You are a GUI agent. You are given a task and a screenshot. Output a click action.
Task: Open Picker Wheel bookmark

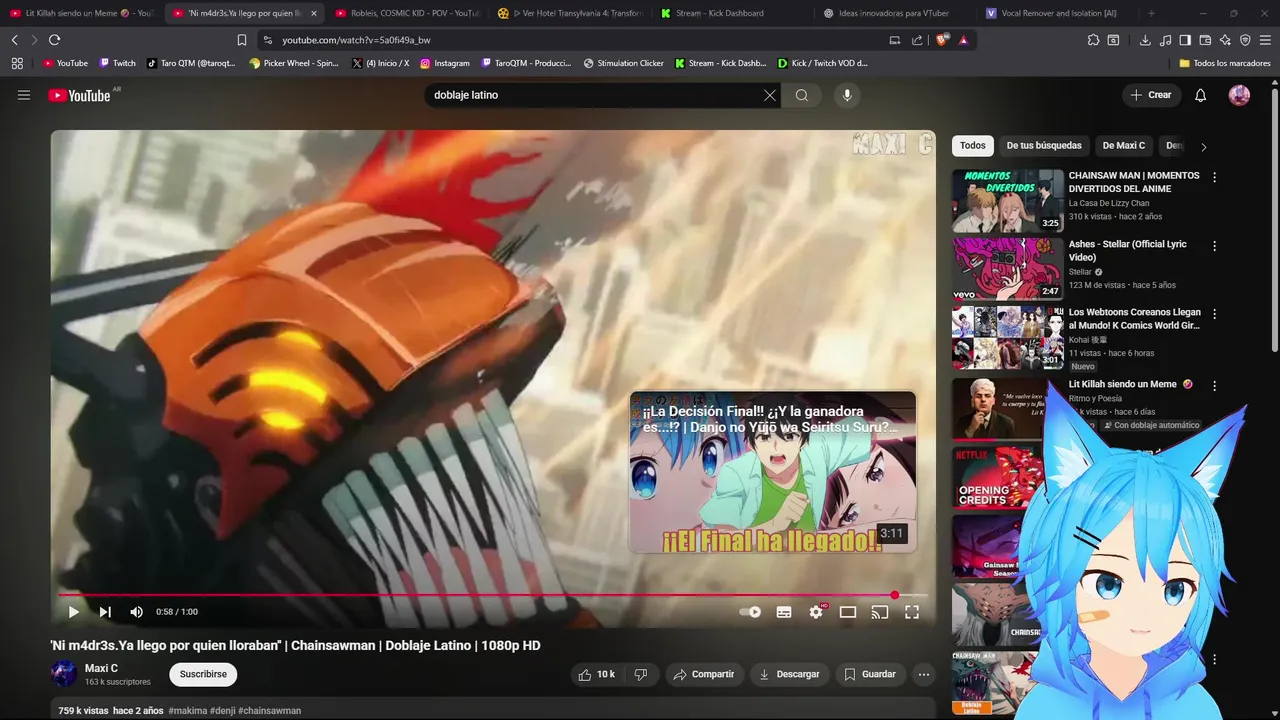[294, 63]
